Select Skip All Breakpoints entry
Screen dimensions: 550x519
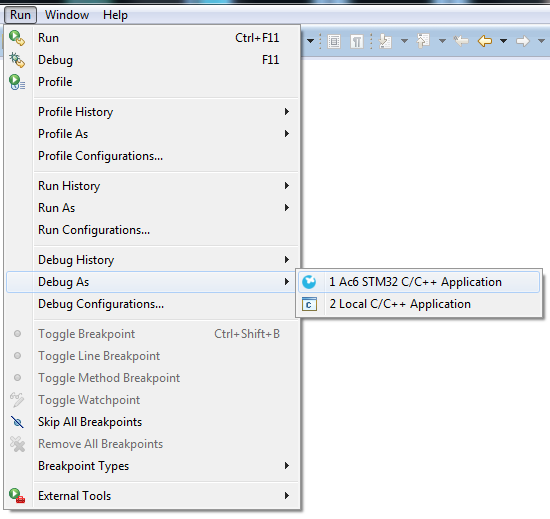point(152,422)
